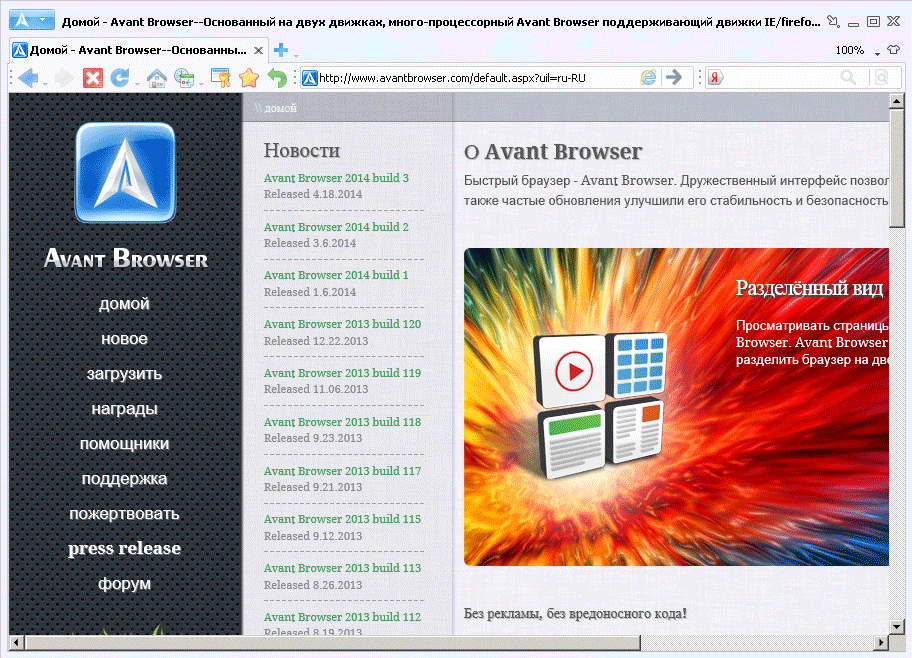
Task: Go to the форум section in the sidebar
Action: pyautogui.click(x=123, y=583)
